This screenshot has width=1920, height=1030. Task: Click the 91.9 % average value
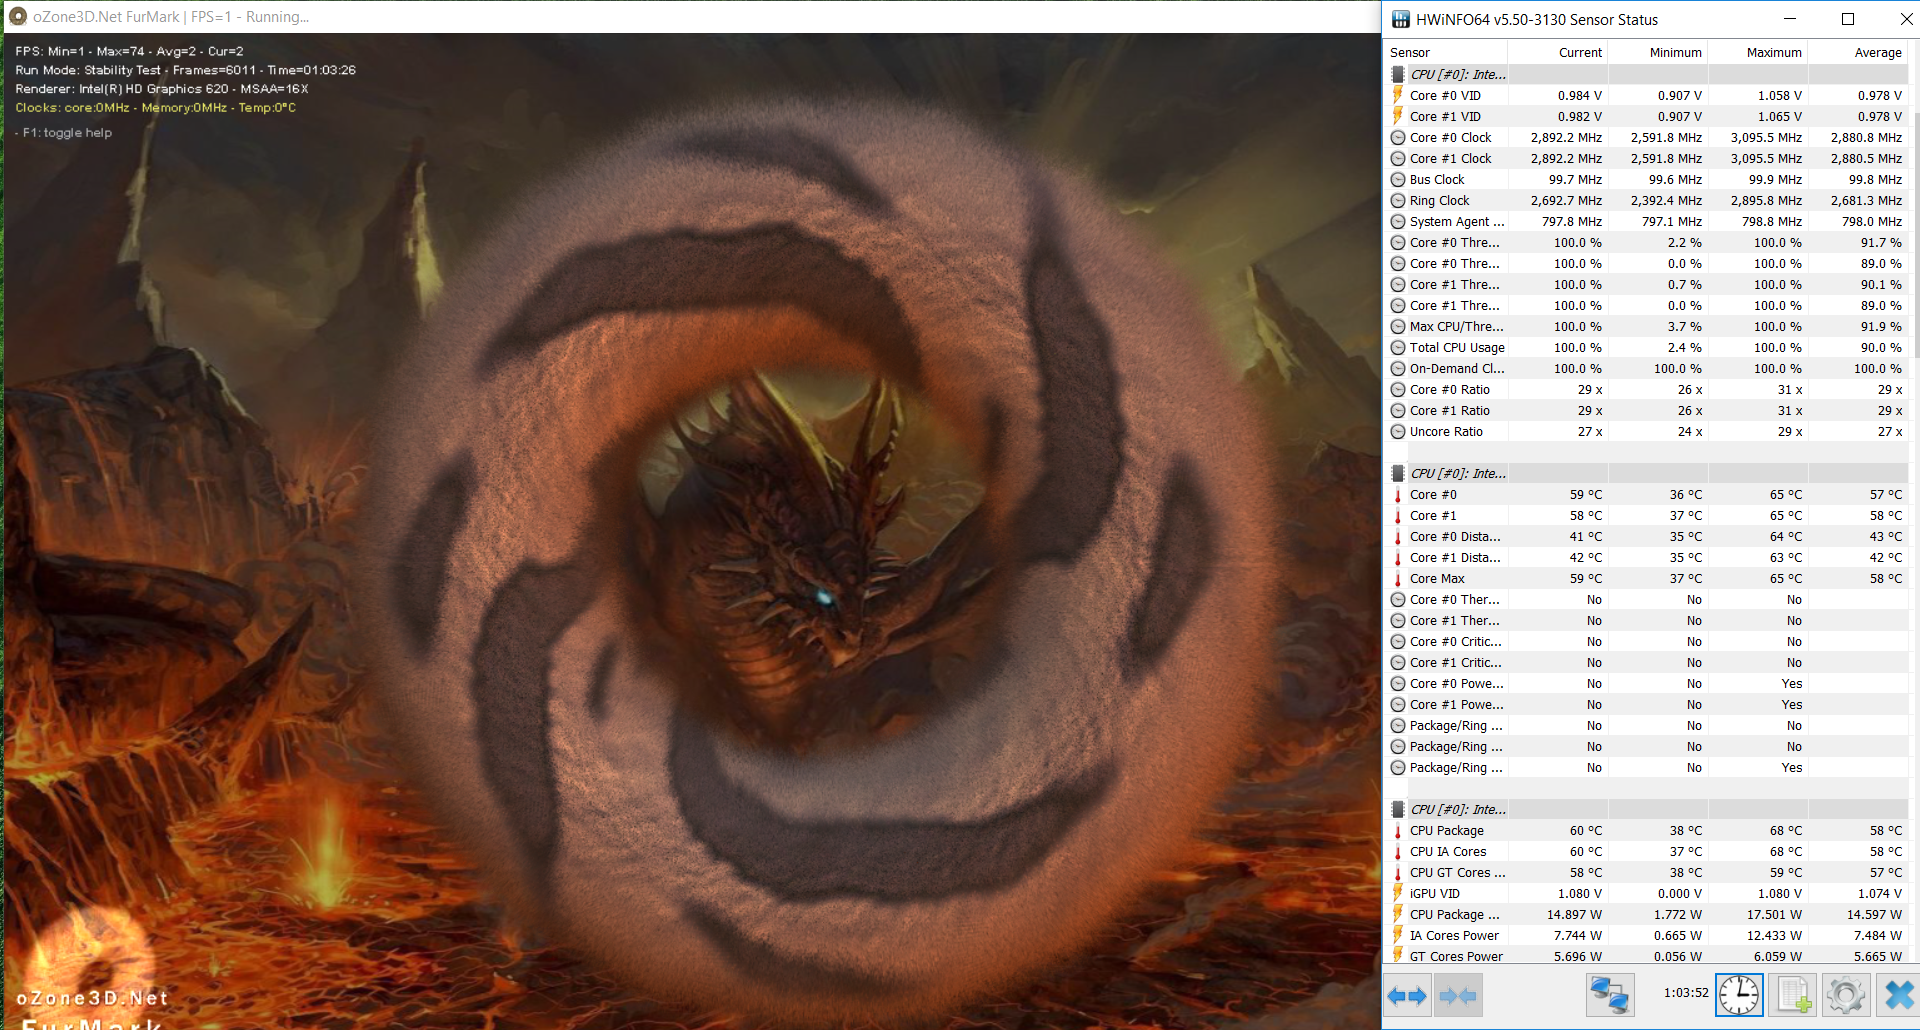(1881, 326)
